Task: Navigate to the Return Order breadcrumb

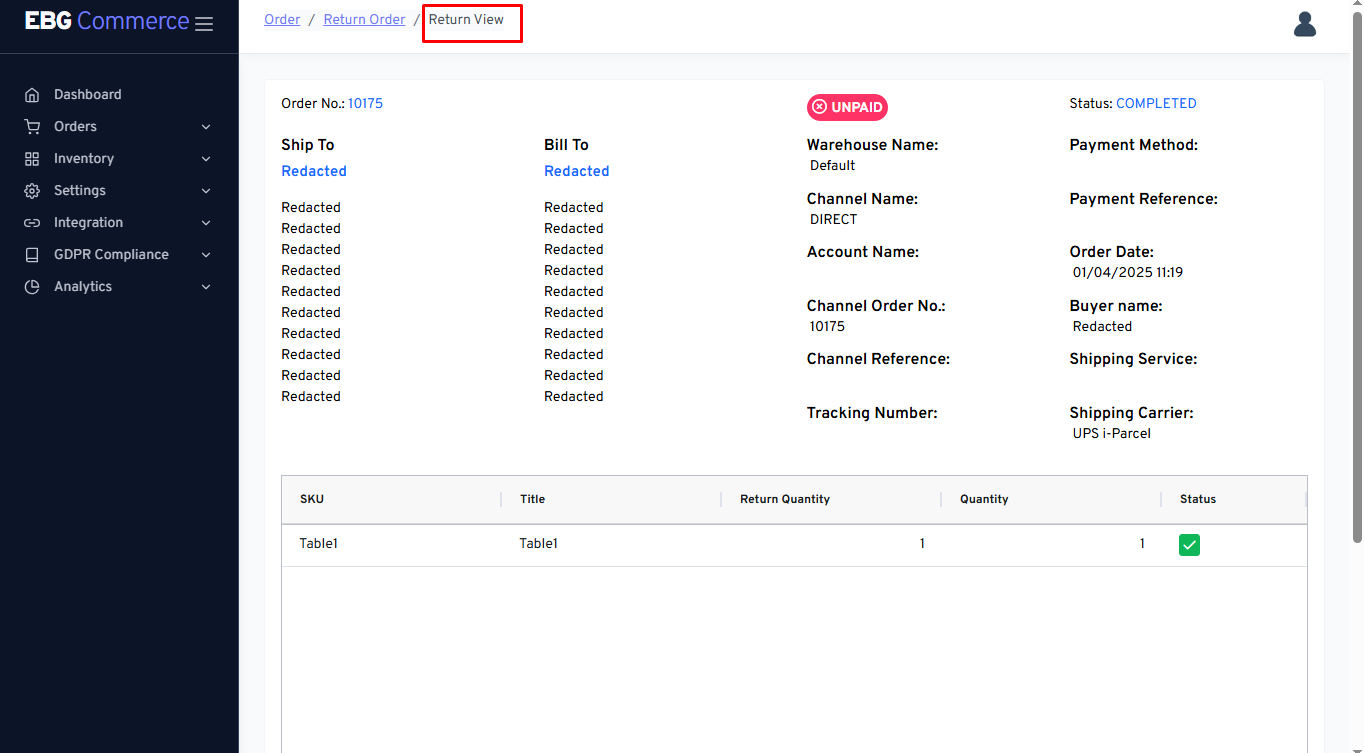Action: pyautogui.click(x=364, y=20)
